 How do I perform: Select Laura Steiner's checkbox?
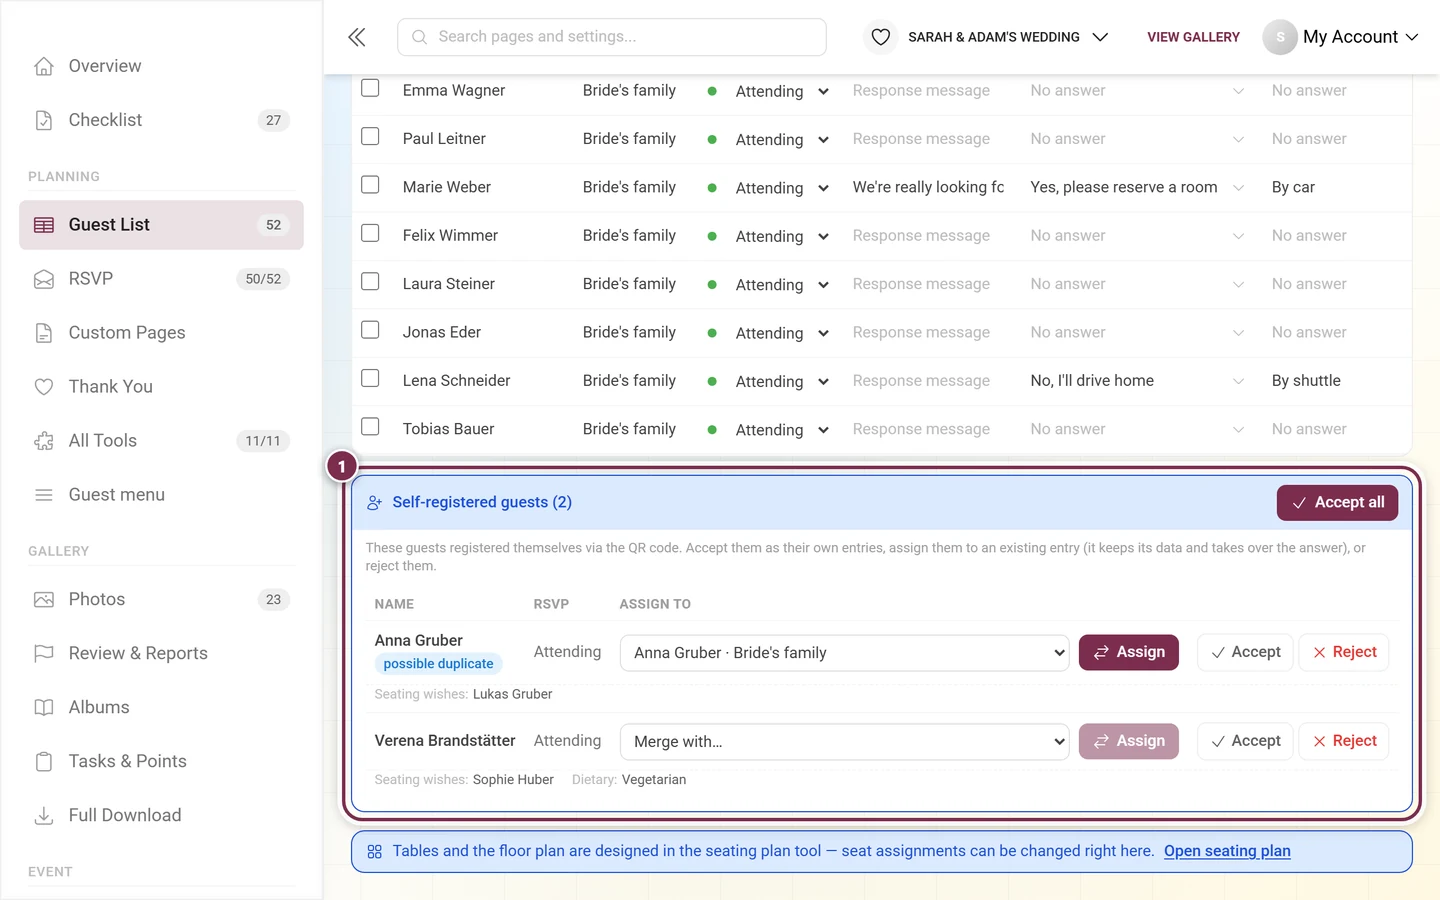click(x=370, y=281)
